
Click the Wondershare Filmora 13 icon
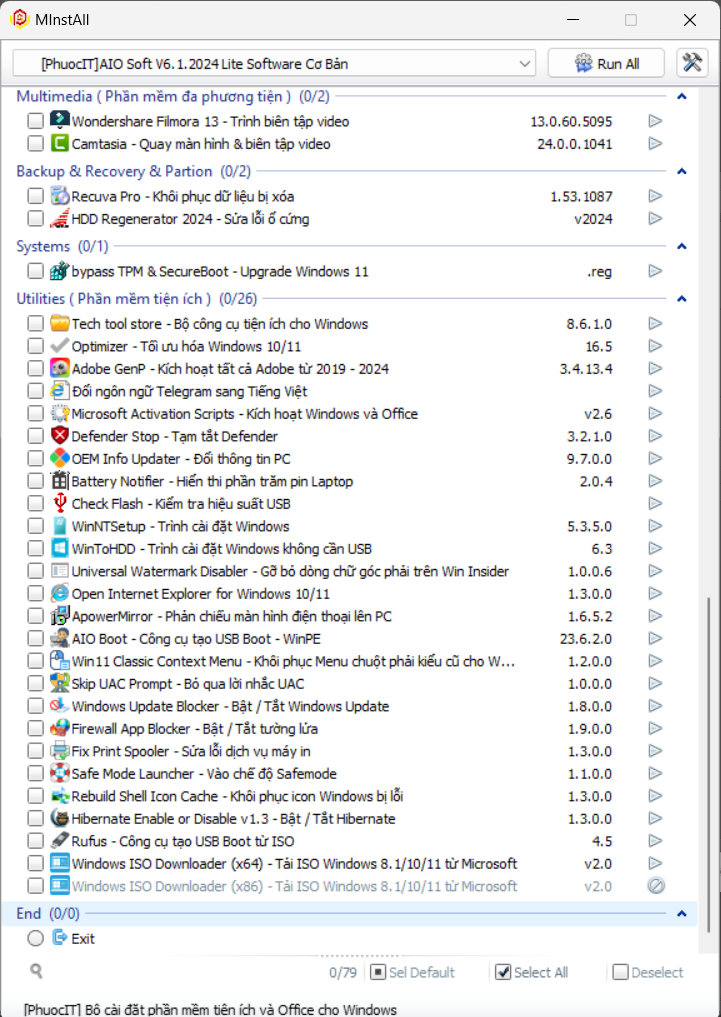coord(60,121)
